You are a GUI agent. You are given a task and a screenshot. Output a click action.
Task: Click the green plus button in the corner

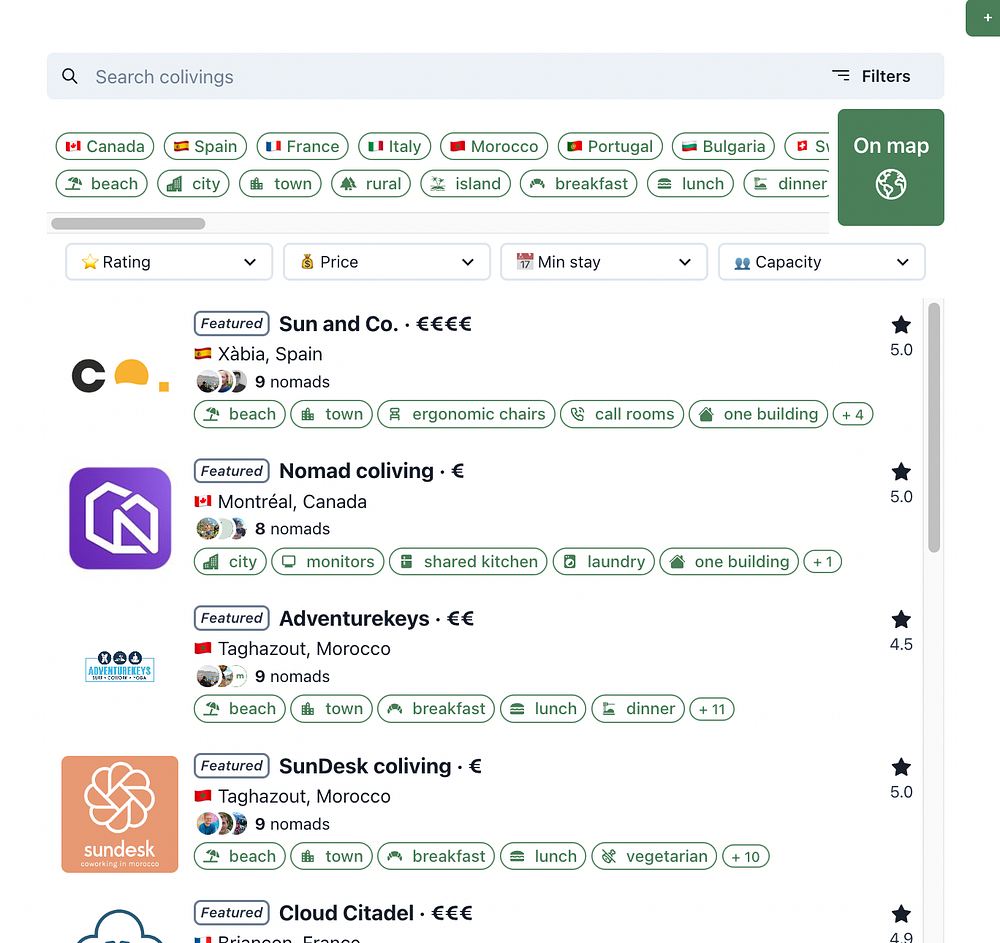[x=988, y=18]
